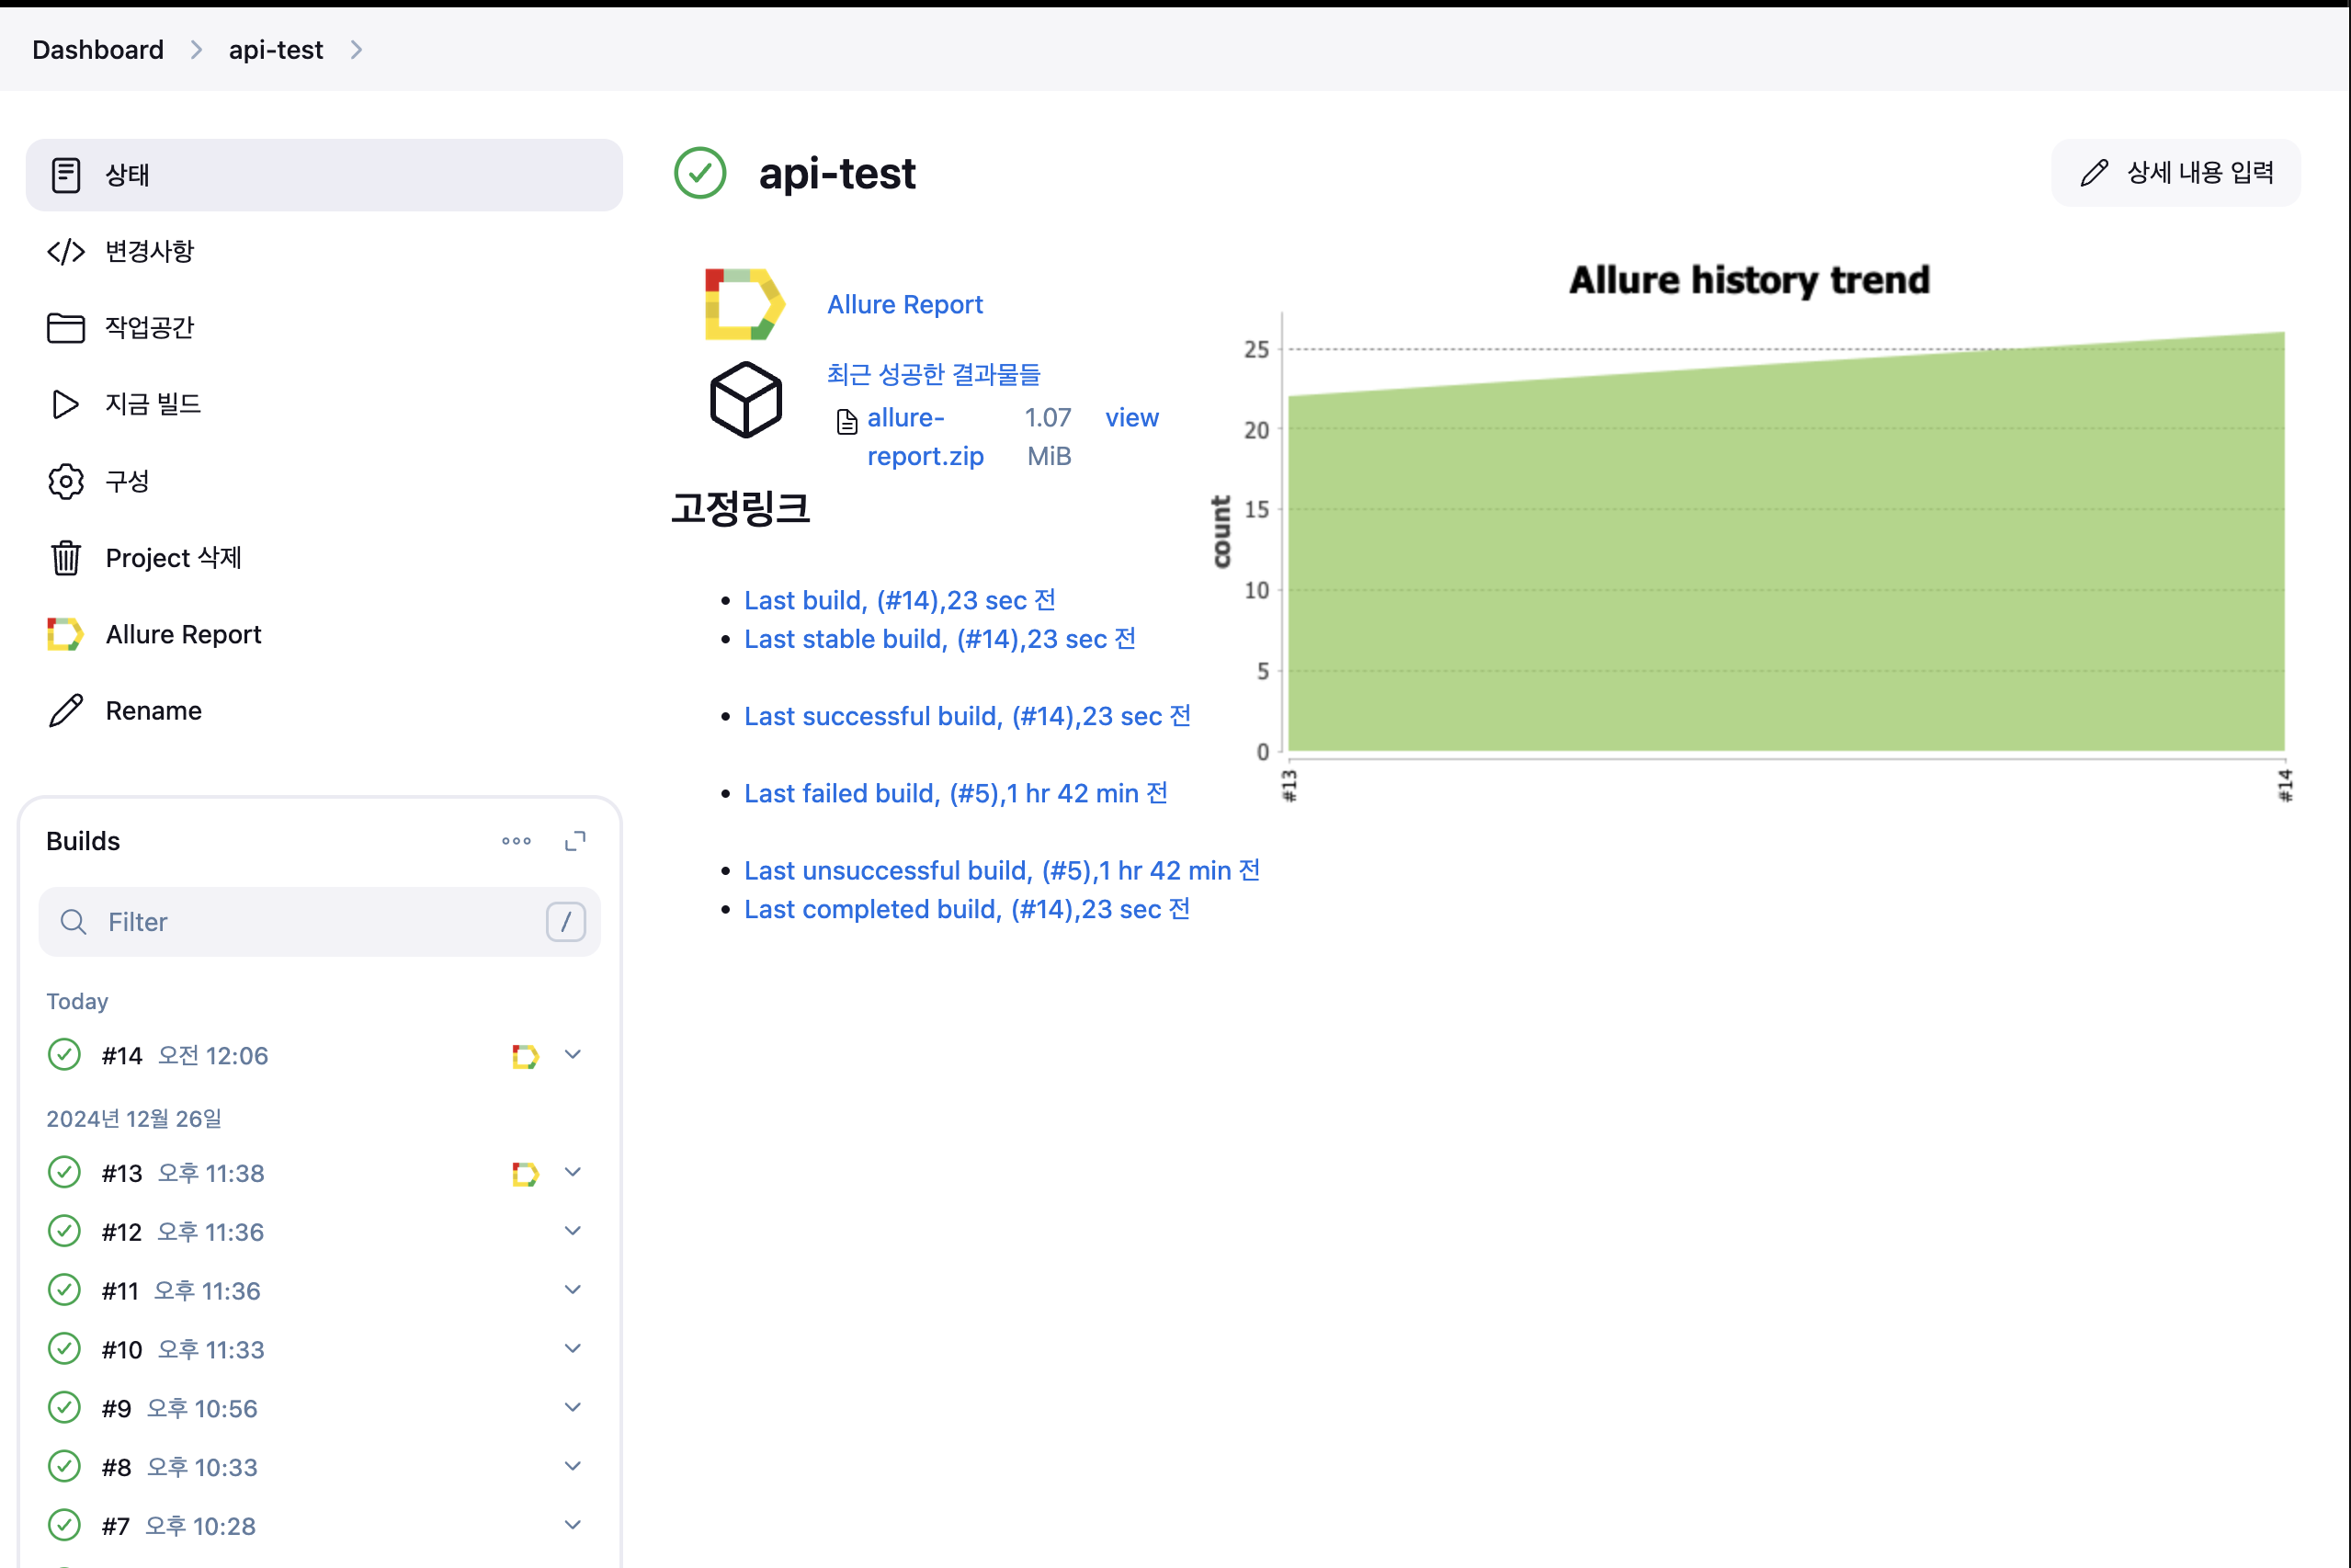Click success status icon of build #14
The height and width of the screenshot is (1568, 2351).
point(64,1055)
